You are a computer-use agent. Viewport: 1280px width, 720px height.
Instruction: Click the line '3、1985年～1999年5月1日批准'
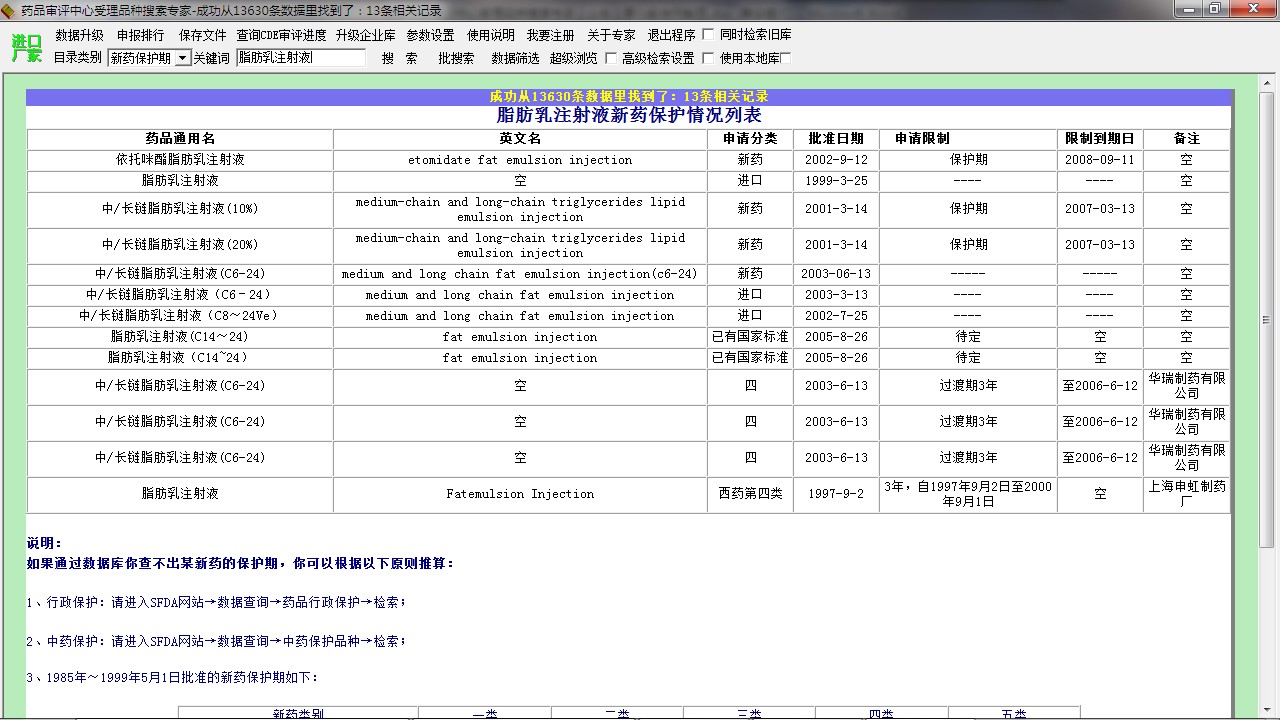(x=172, y=678)
